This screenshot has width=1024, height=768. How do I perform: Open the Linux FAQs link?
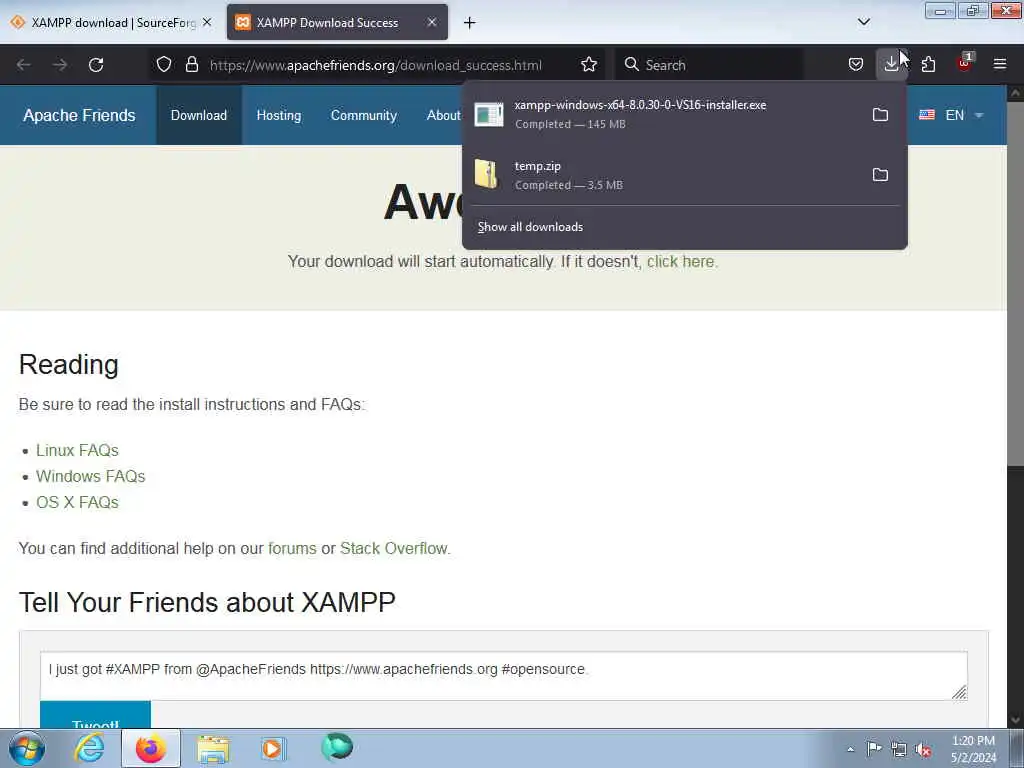tap(77, 450)
